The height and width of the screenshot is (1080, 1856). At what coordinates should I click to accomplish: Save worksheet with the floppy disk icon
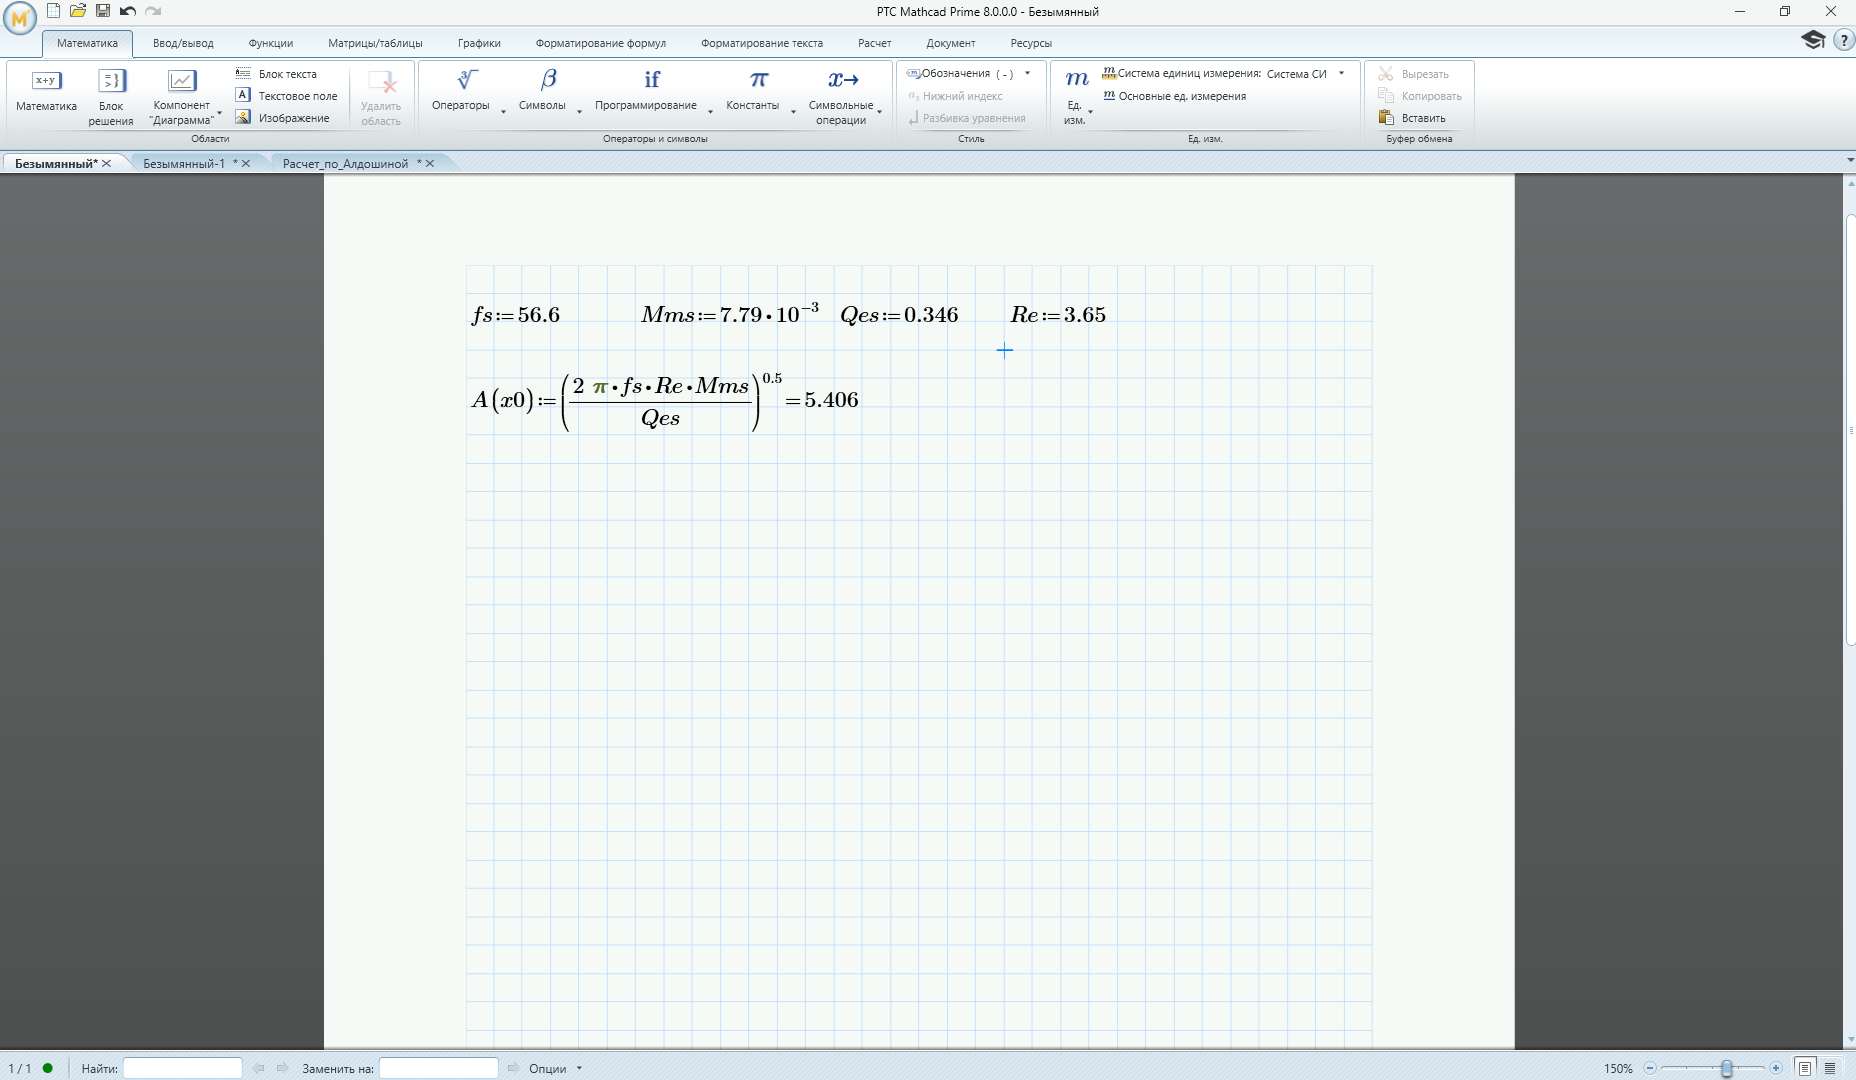click(x=103, y=11)
